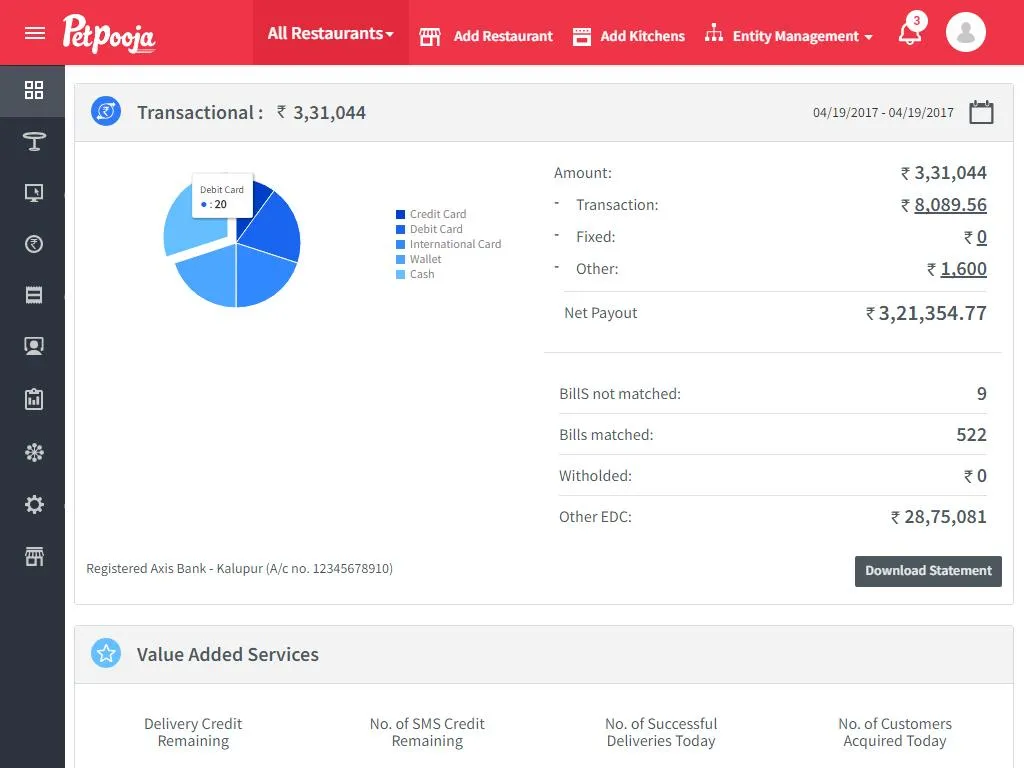Select Add Restaurant in the top bar
The height and width of the screenshot is (768, 1024).
point(486,36)
